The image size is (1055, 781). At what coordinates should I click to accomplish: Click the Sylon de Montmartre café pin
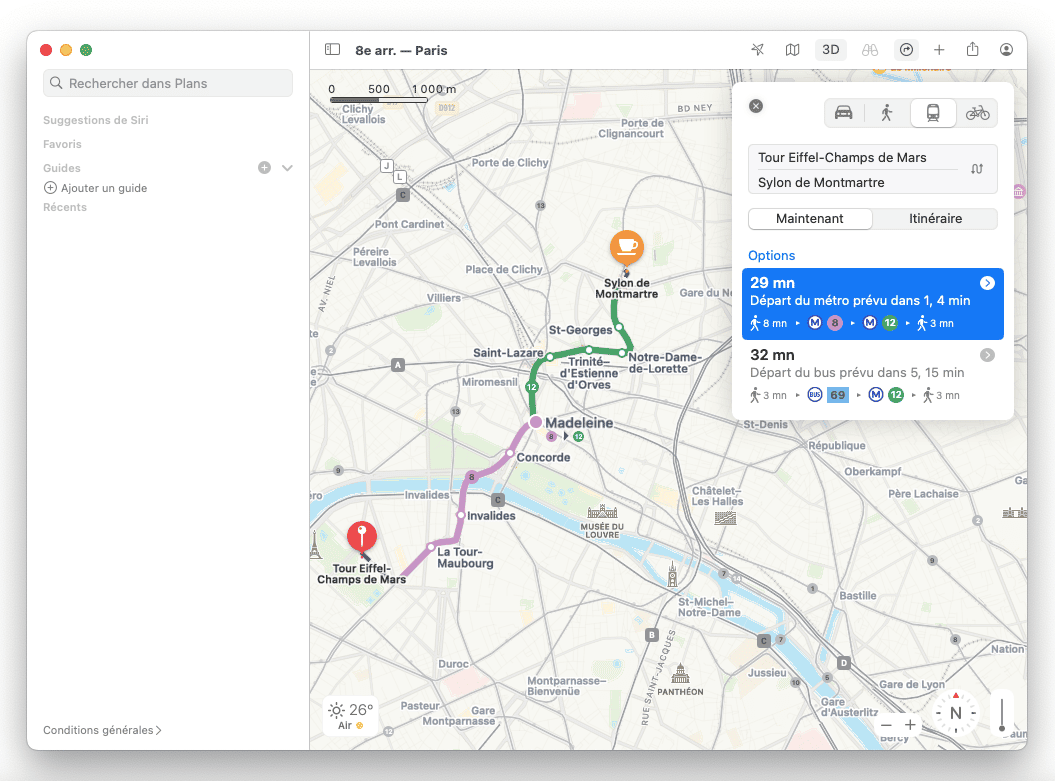click(x=626, y=248)
